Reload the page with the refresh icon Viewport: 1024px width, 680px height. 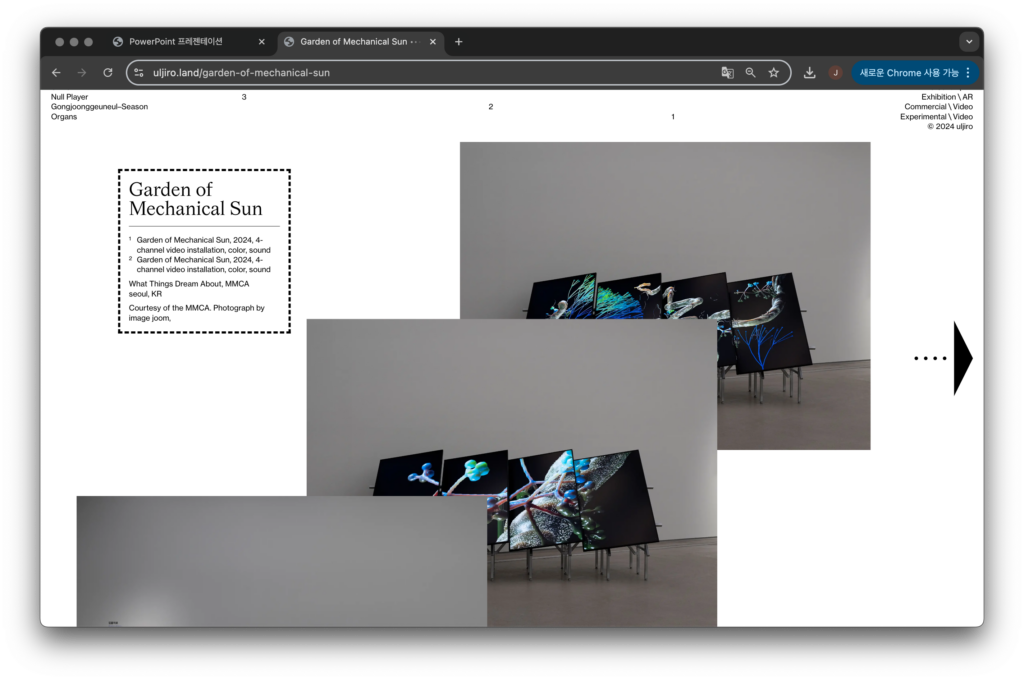pos(108,73)
